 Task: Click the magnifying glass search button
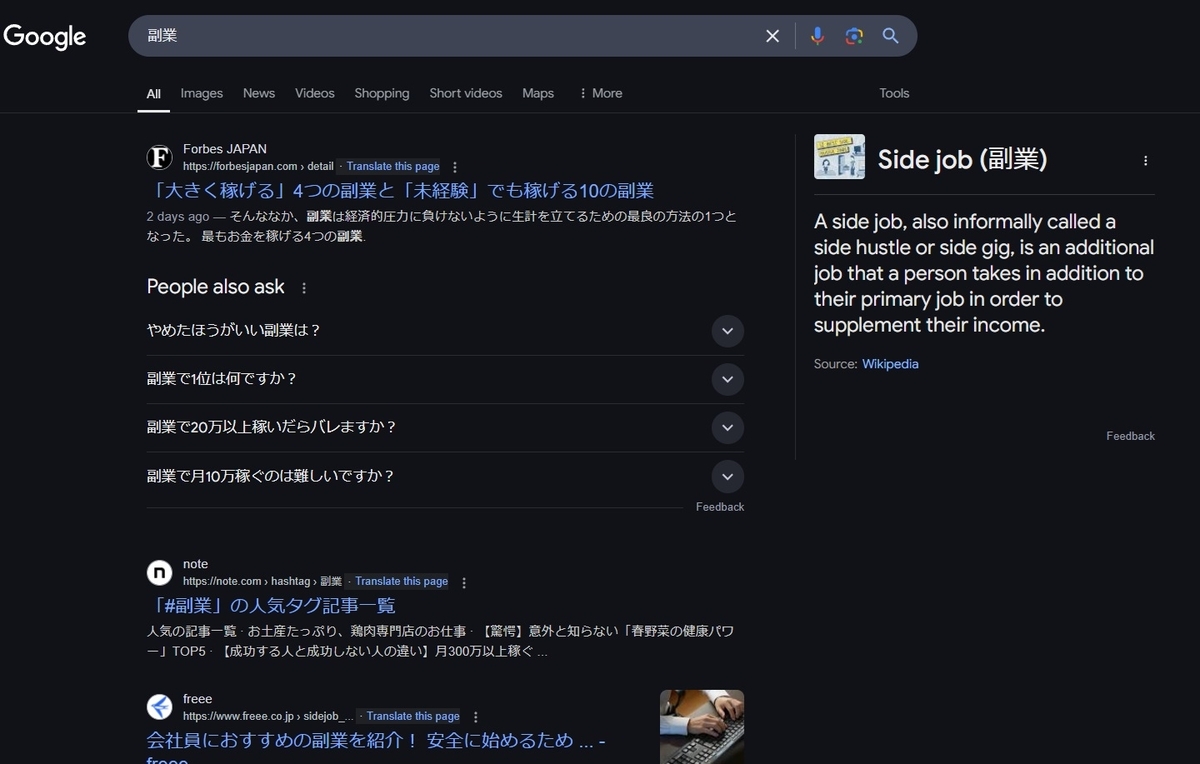(891, 36)
